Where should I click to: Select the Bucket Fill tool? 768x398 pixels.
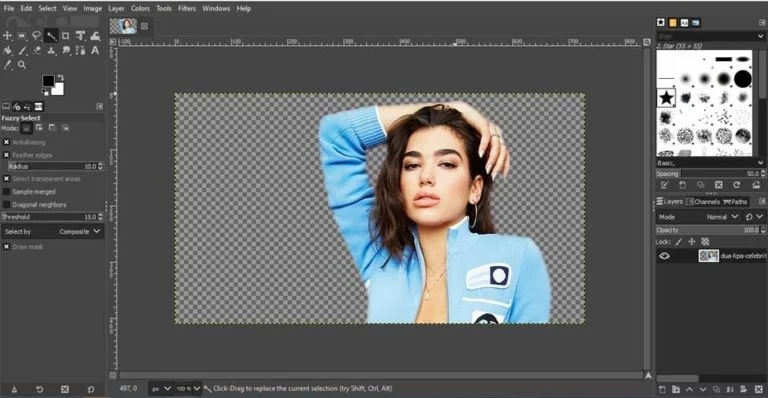point(7,50)
